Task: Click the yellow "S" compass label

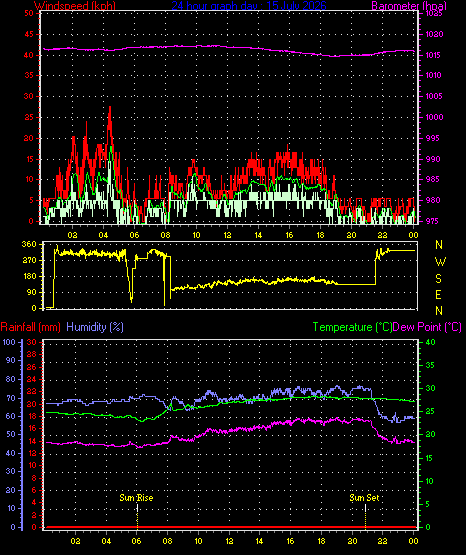Action: point(439,279)
